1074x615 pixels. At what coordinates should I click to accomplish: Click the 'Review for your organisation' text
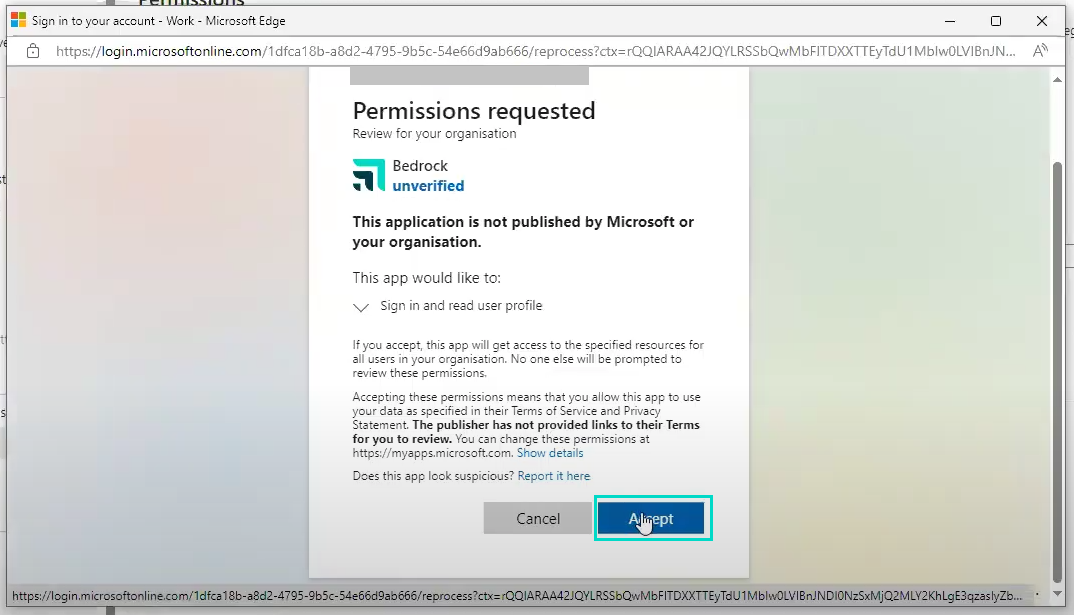(x=434, y=134)
